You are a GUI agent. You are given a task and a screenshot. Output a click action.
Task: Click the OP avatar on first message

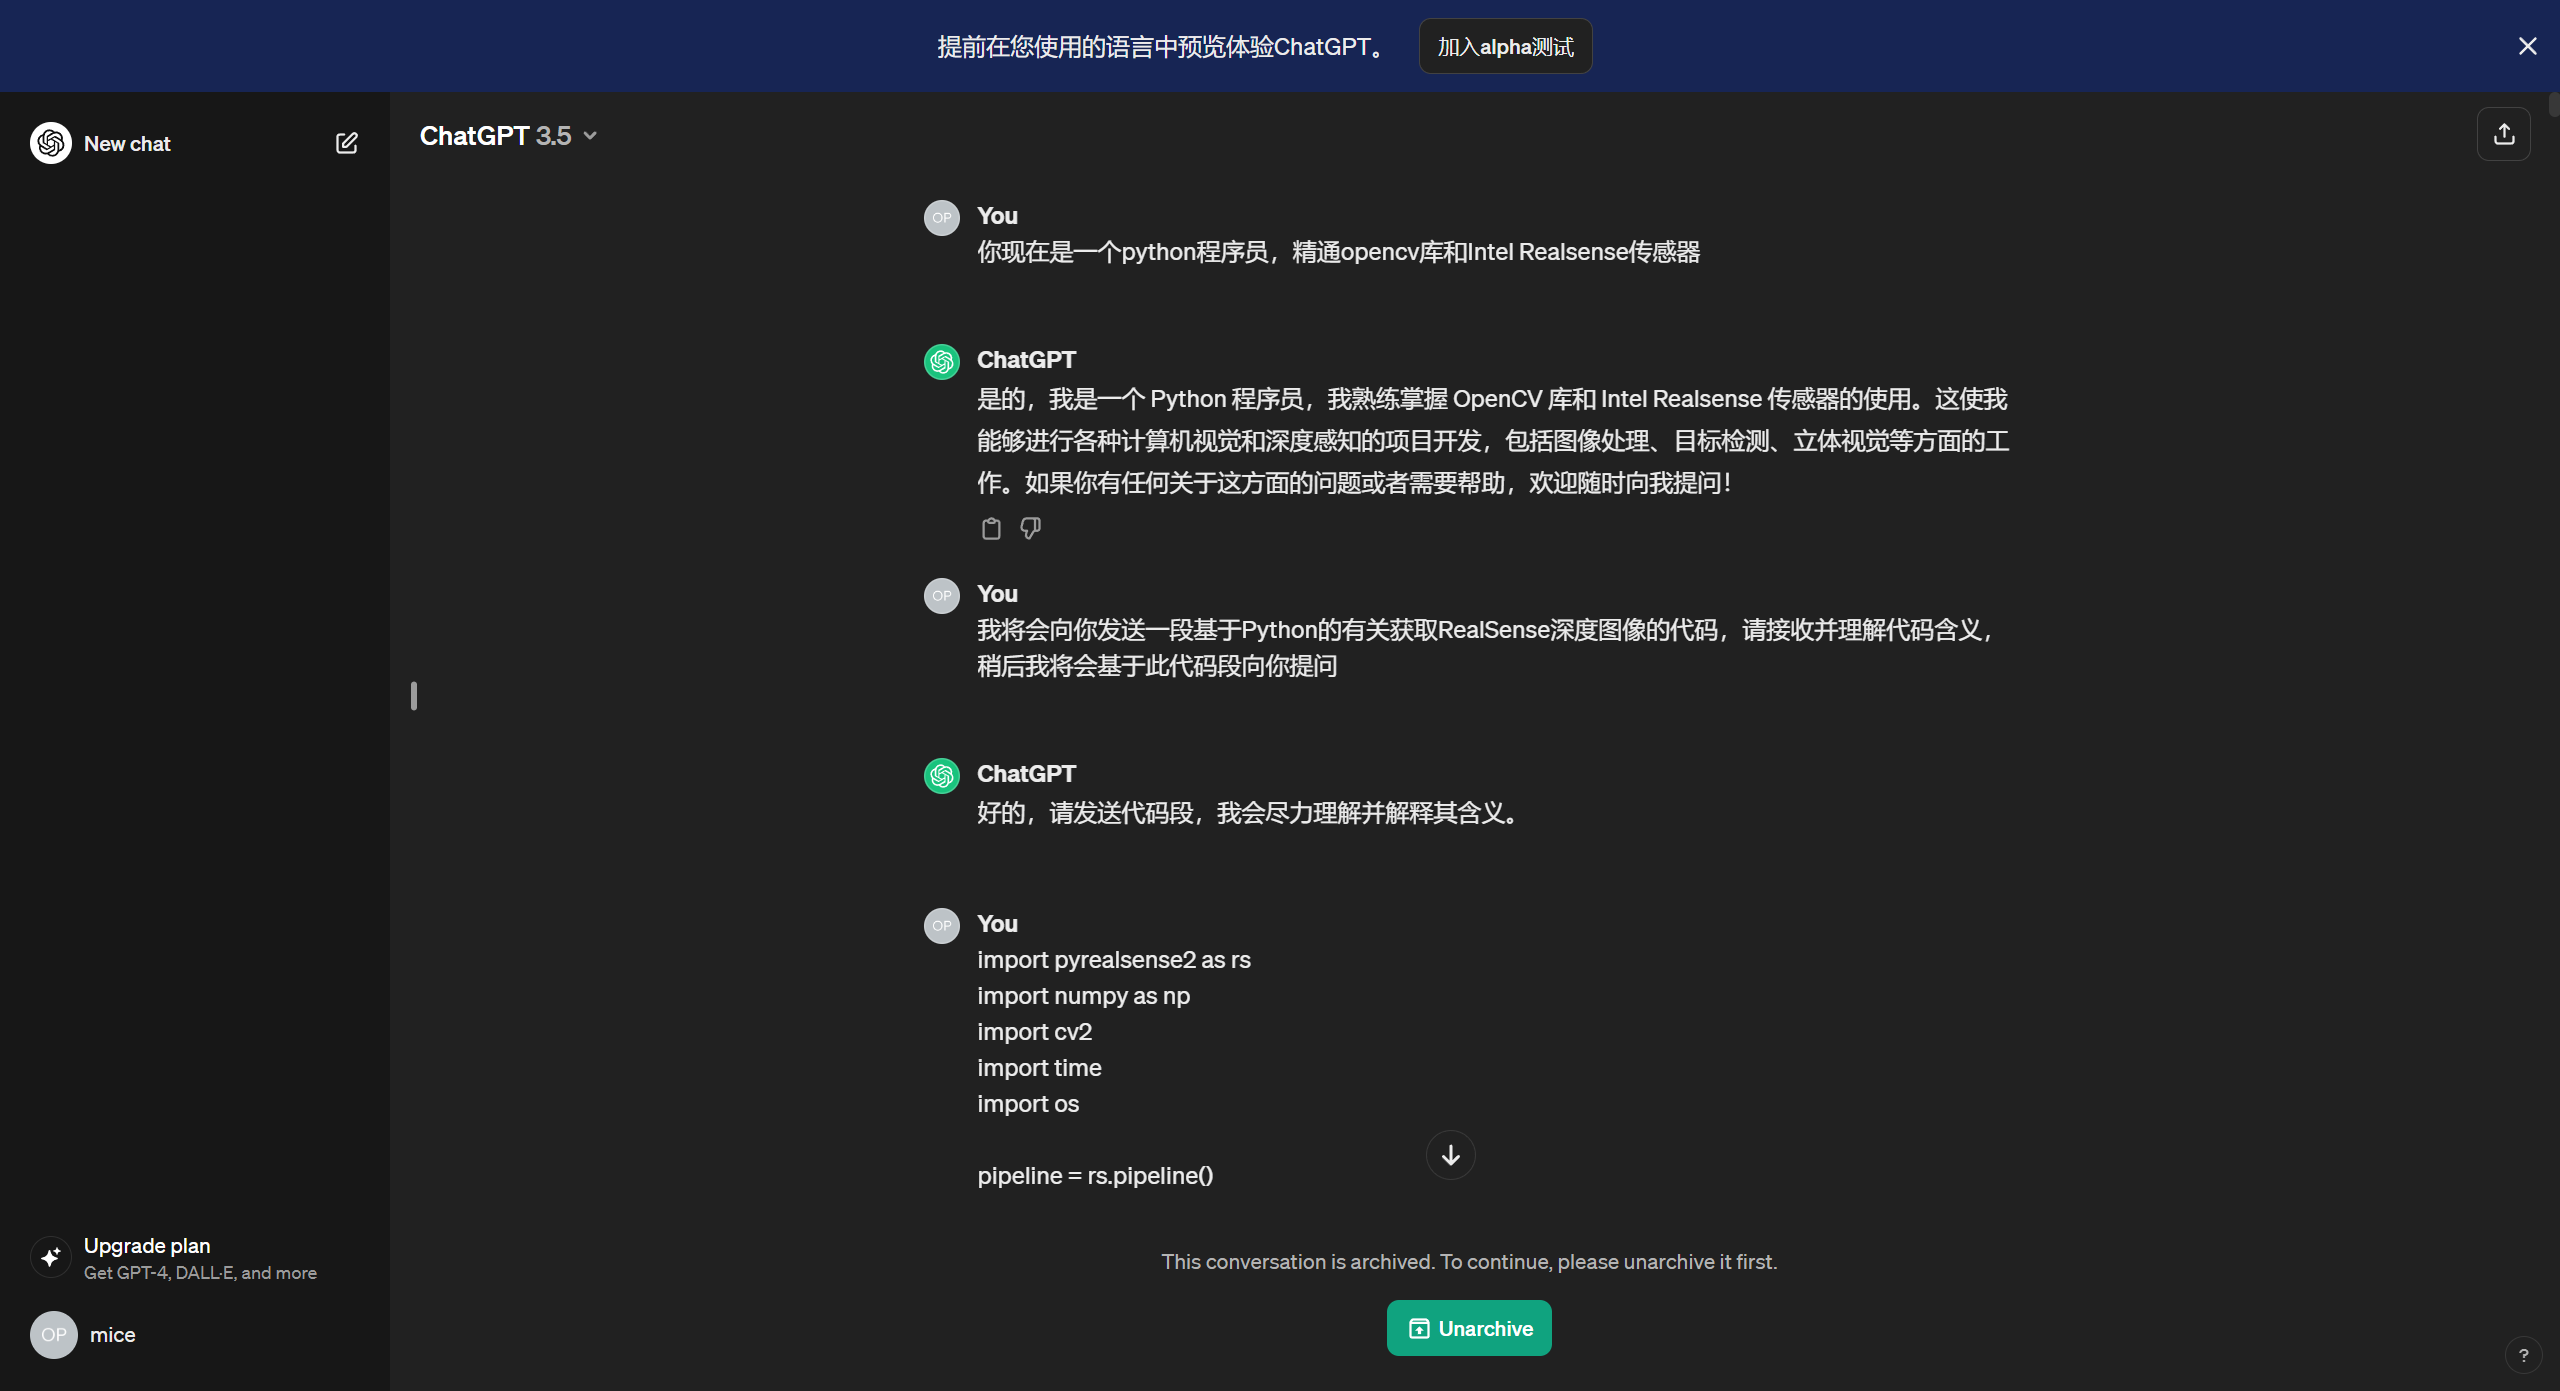(941, 218)
